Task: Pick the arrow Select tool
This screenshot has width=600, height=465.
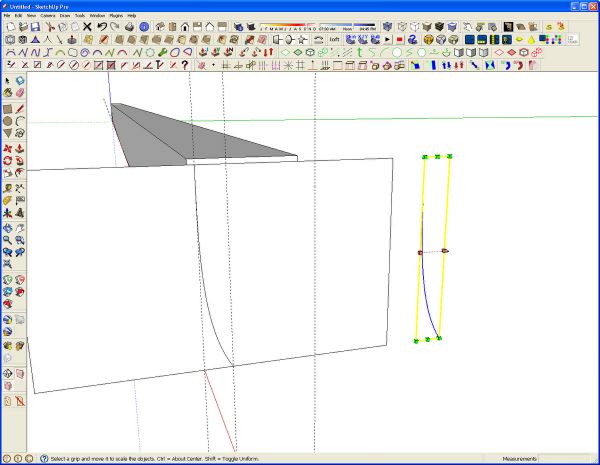Action: (x=7, y=81)
